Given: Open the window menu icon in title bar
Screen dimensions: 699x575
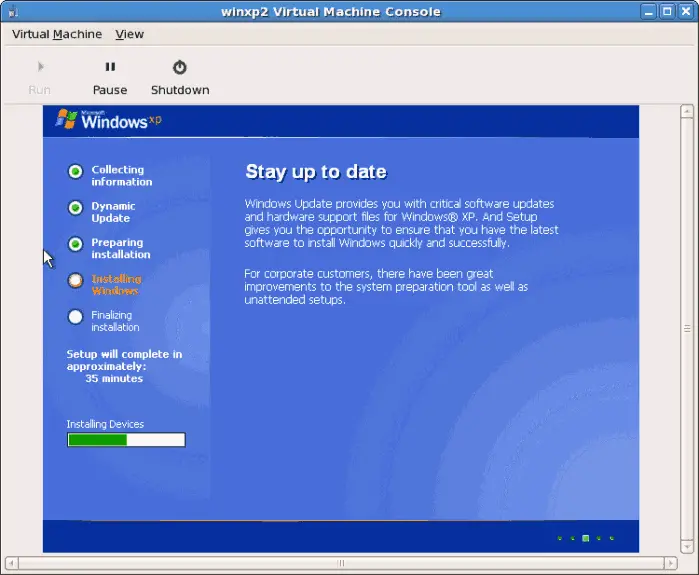Looking at the screenshot, I should click(12, 11).
